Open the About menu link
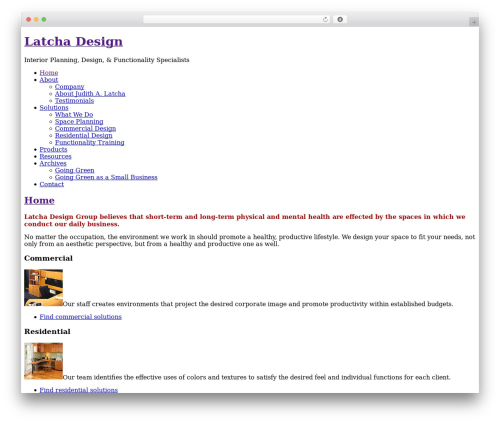Viewport: 500px width, 423px height. (49, 80)
